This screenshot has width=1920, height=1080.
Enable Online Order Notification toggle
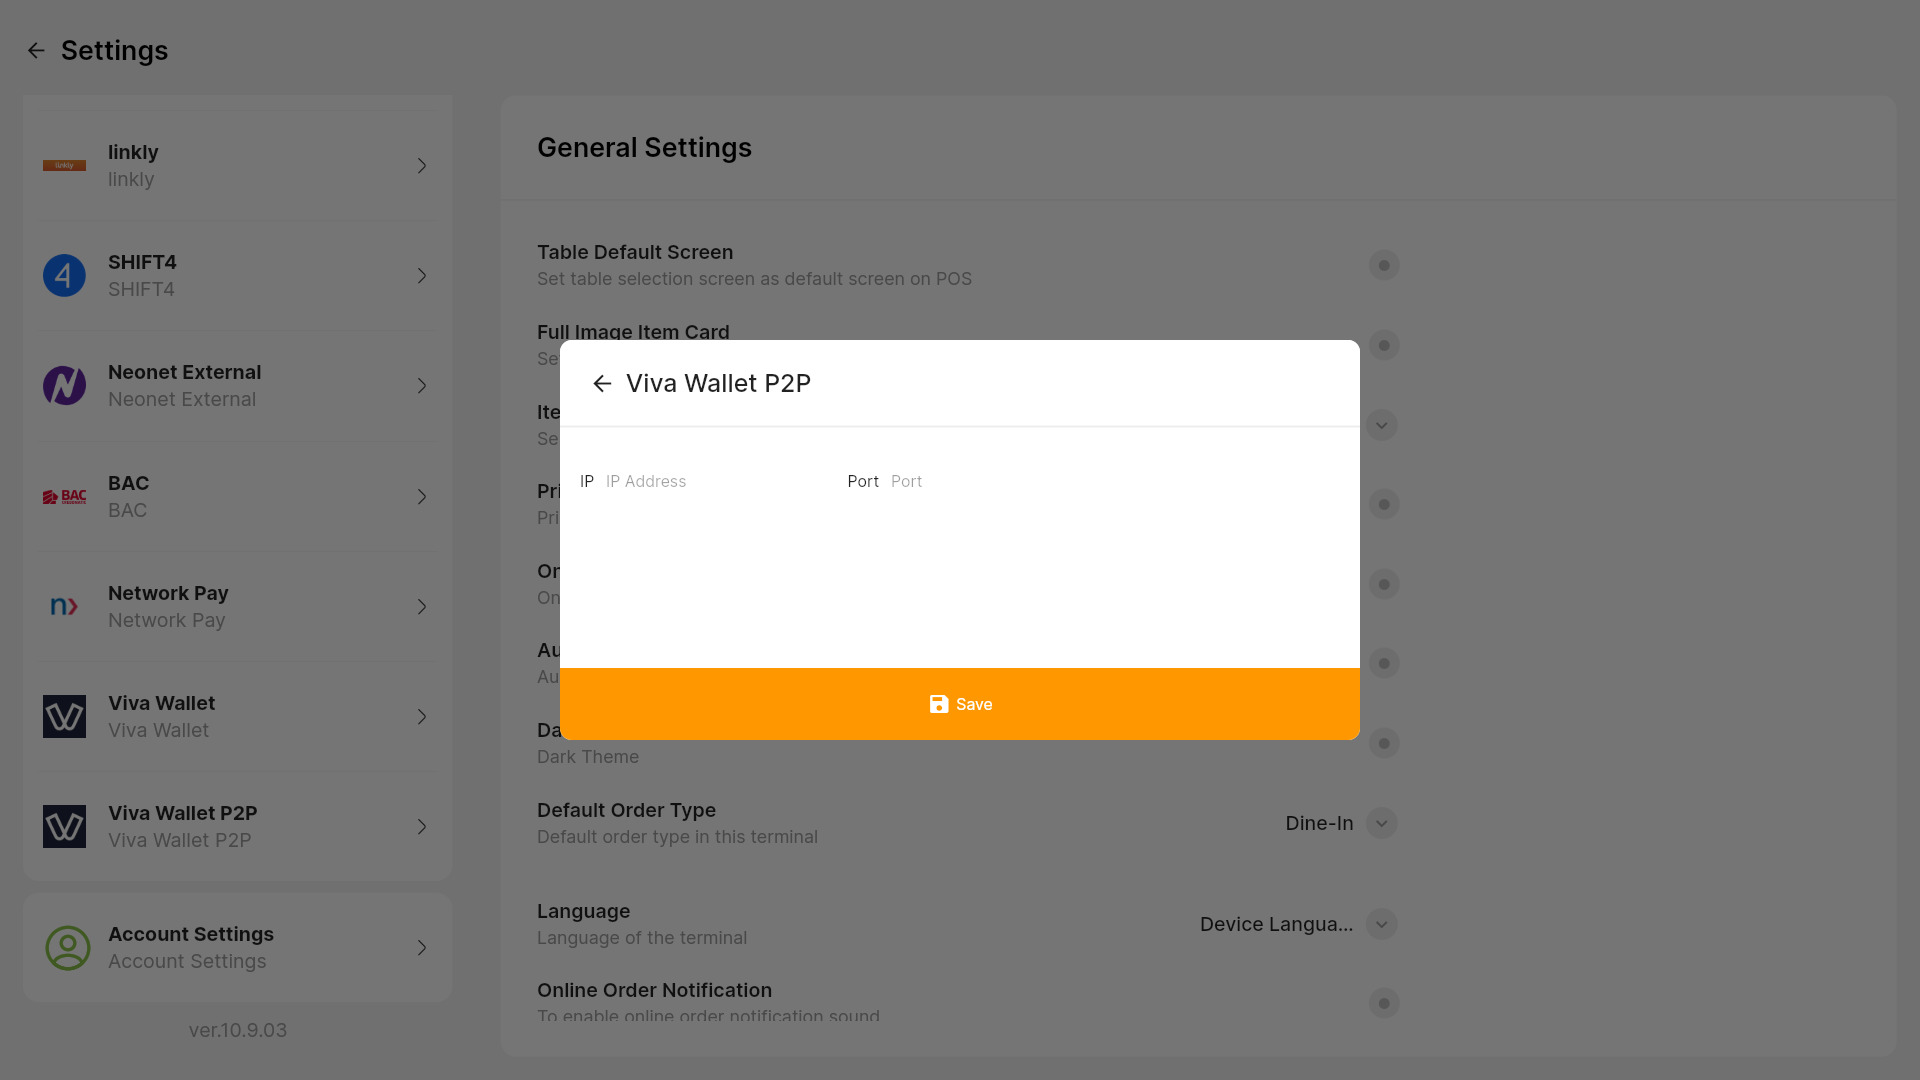coord(1384,1003)
